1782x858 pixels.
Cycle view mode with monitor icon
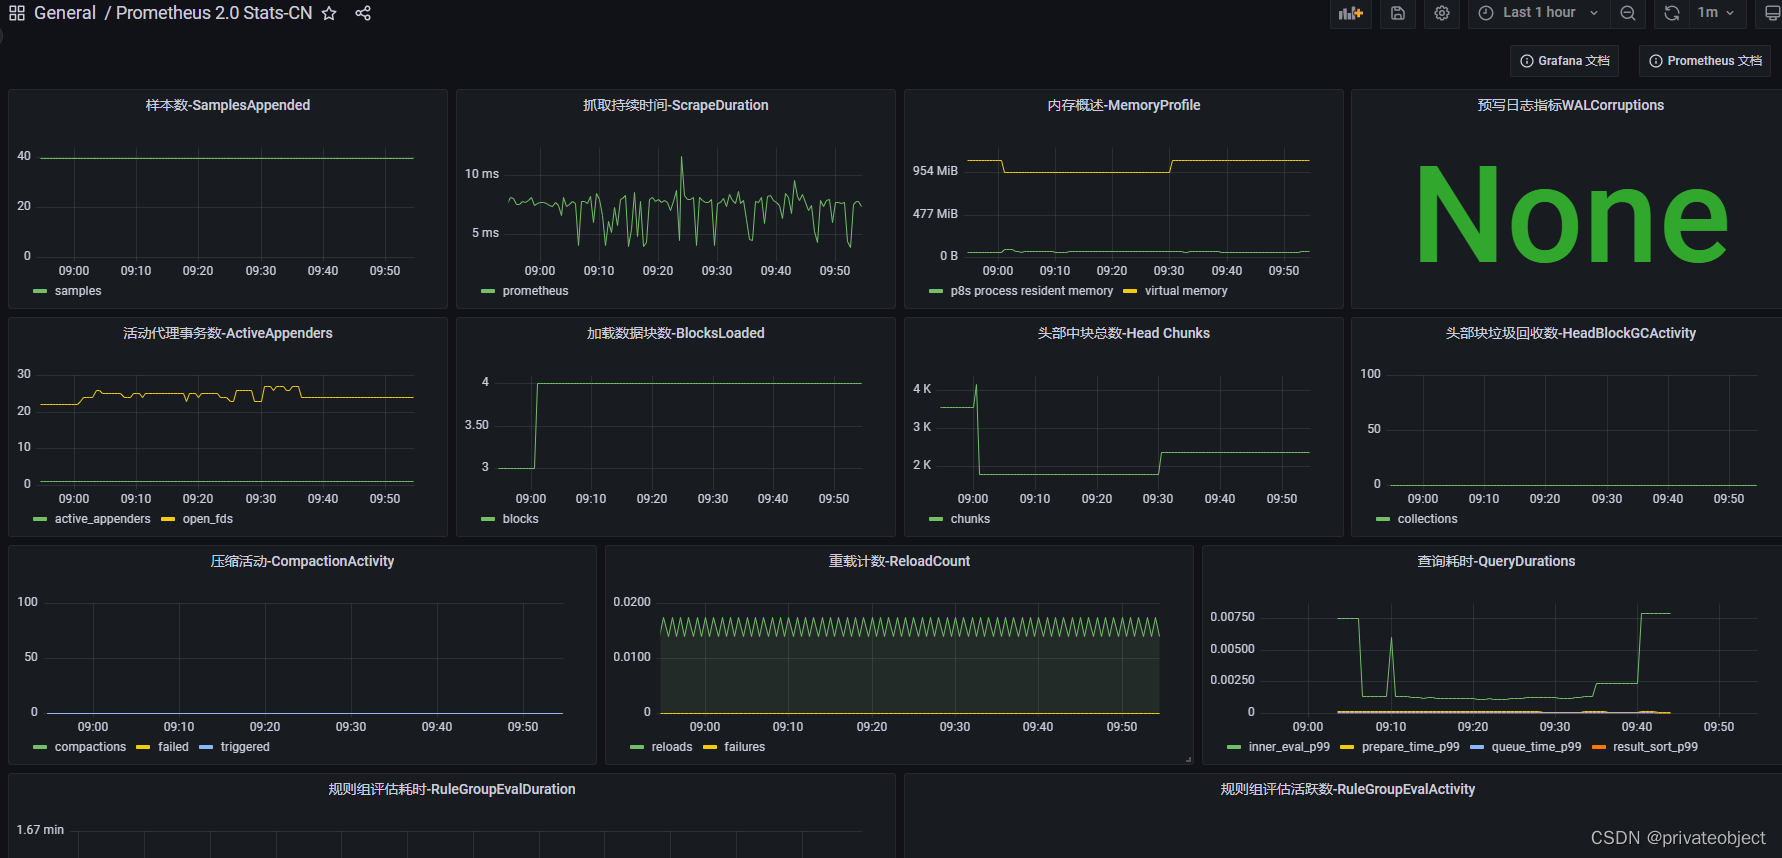[x=1772, y=13]
